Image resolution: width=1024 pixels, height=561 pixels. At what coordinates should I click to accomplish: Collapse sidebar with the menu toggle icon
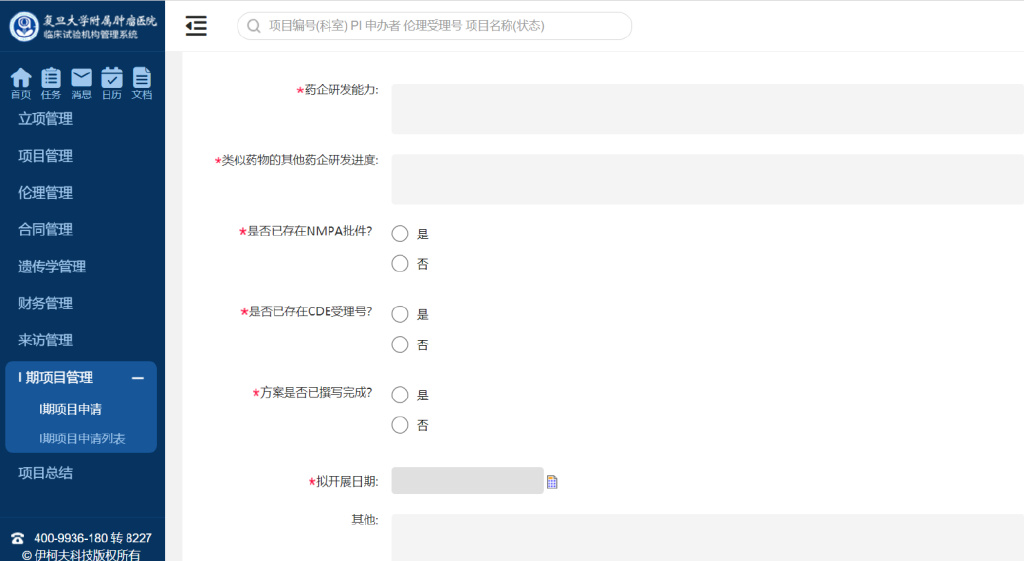coord(197,27)
